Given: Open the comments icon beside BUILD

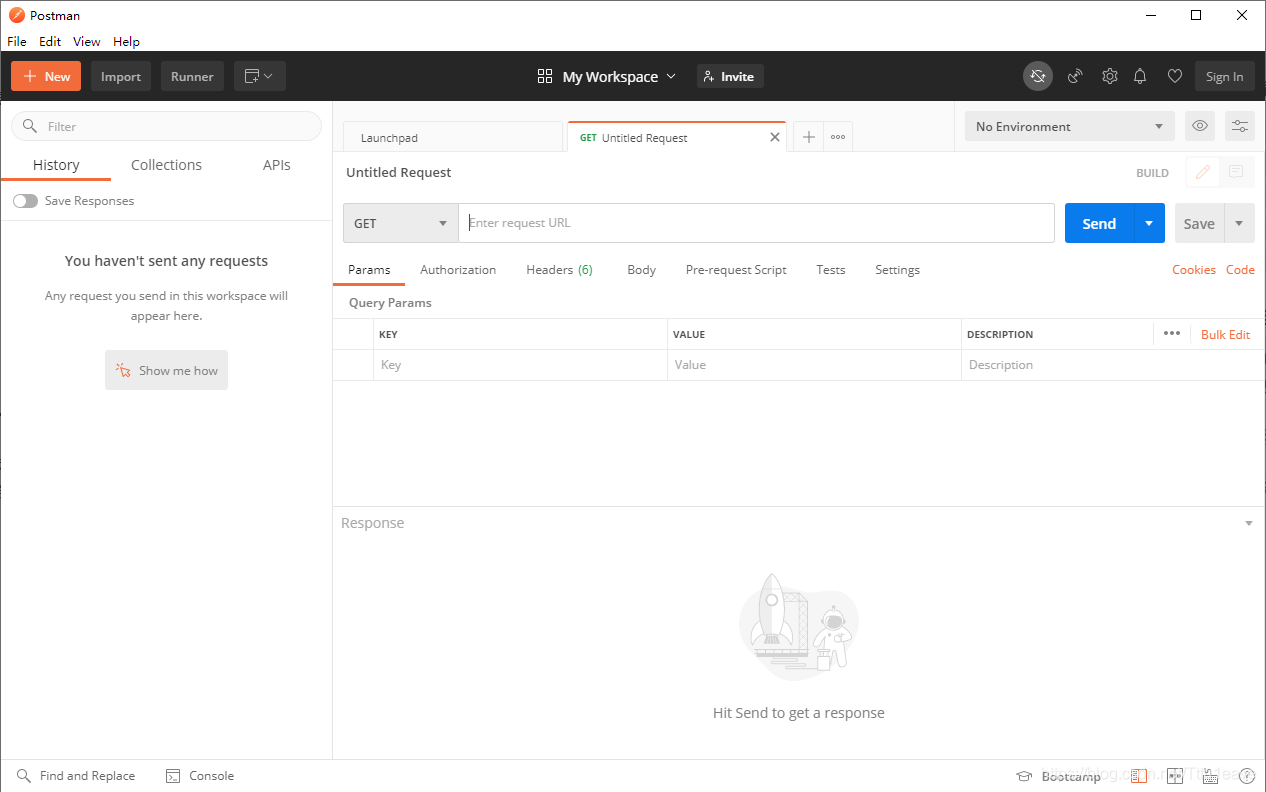Looking at the screenshot, I should (1236, 172).
